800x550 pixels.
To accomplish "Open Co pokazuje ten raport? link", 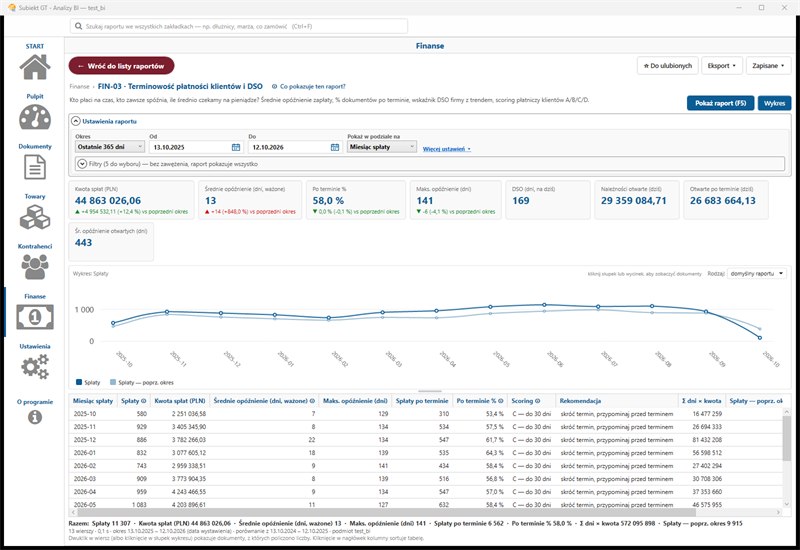I will 308,87.
